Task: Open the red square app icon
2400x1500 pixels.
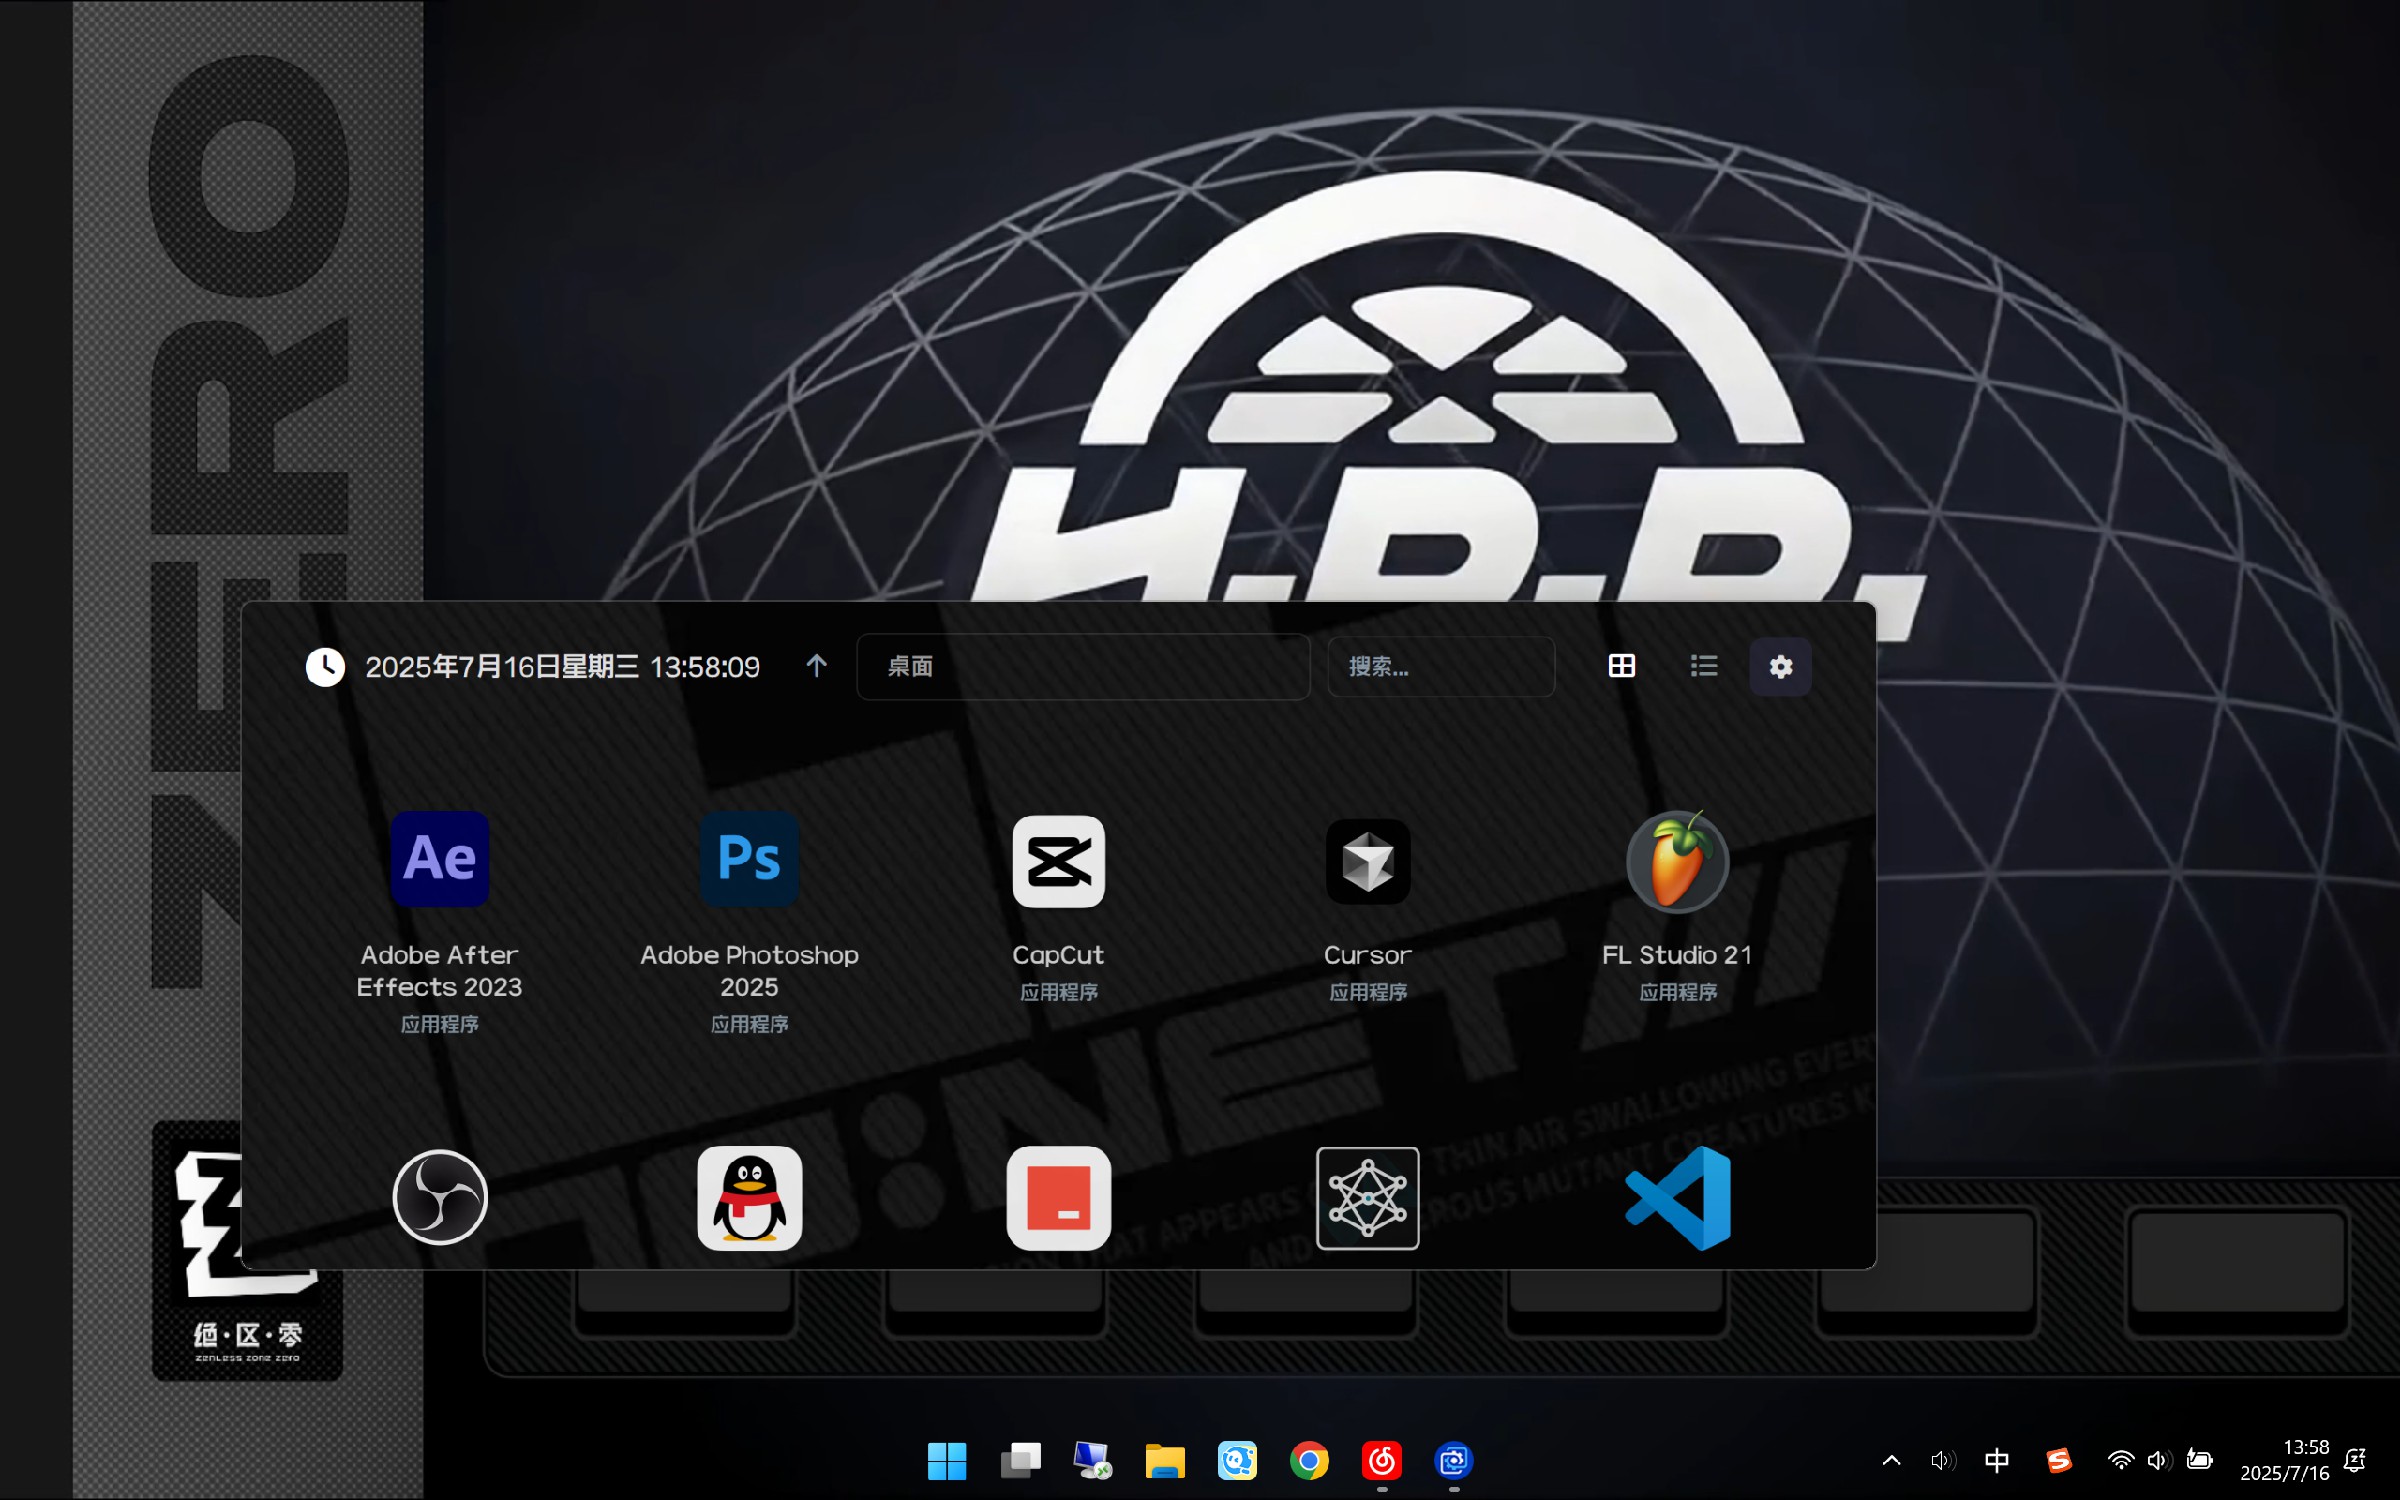Action: [x=1058, y=1197]
